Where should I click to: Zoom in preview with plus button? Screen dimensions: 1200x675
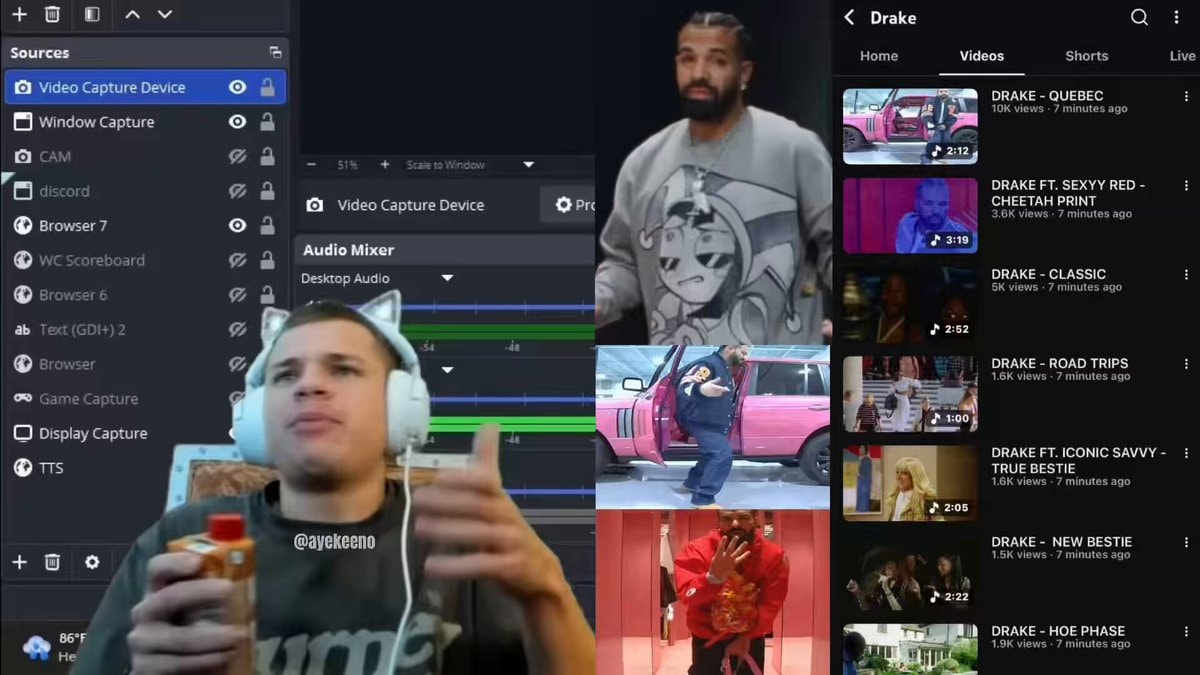[385, 165]
